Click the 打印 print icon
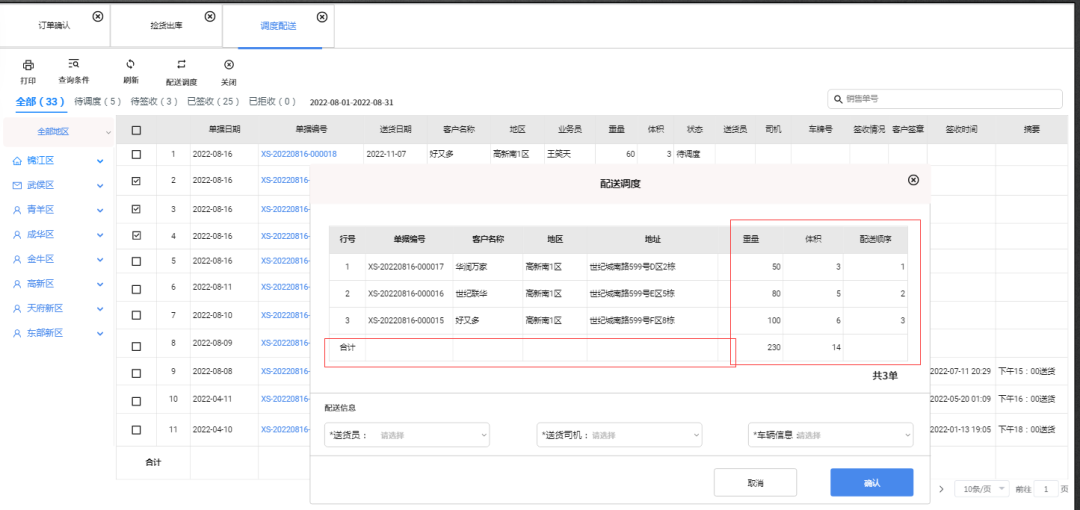The image size is (1080, 510). 28,65
